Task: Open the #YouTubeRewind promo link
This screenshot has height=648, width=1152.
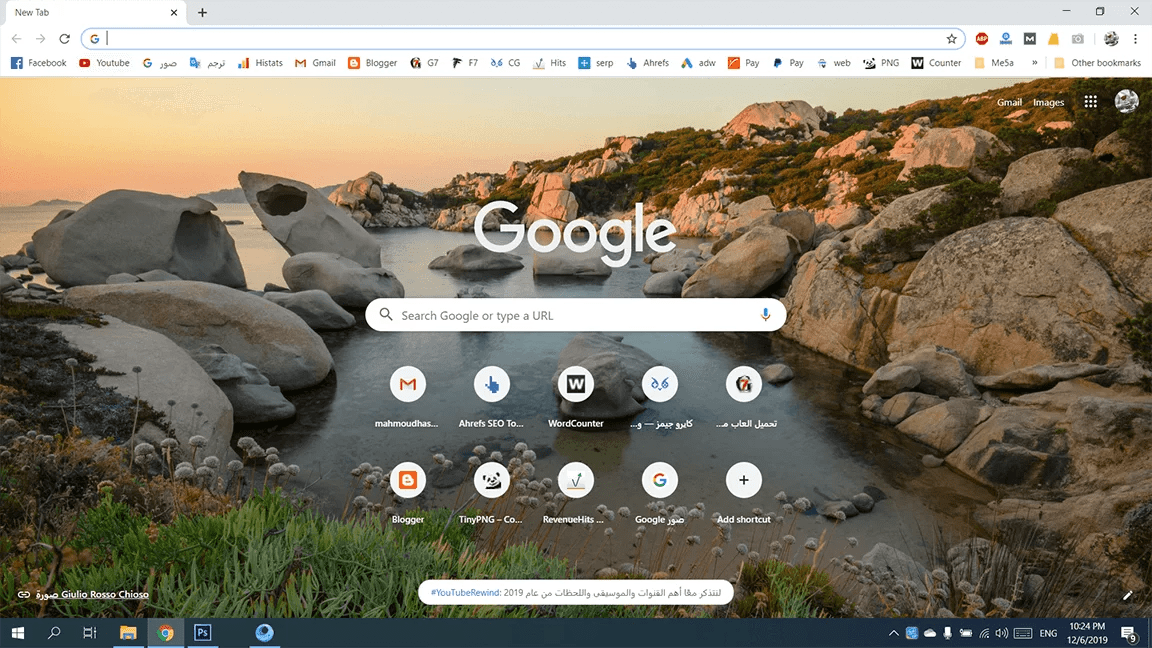Action: click(x=575, y=592)
